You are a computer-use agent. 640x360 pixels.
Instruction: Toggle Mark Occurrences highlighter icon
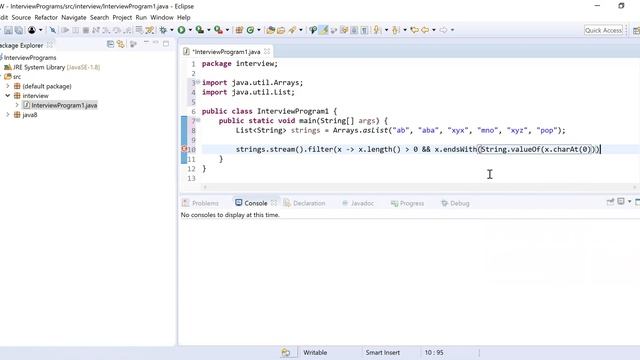point(324,30)
